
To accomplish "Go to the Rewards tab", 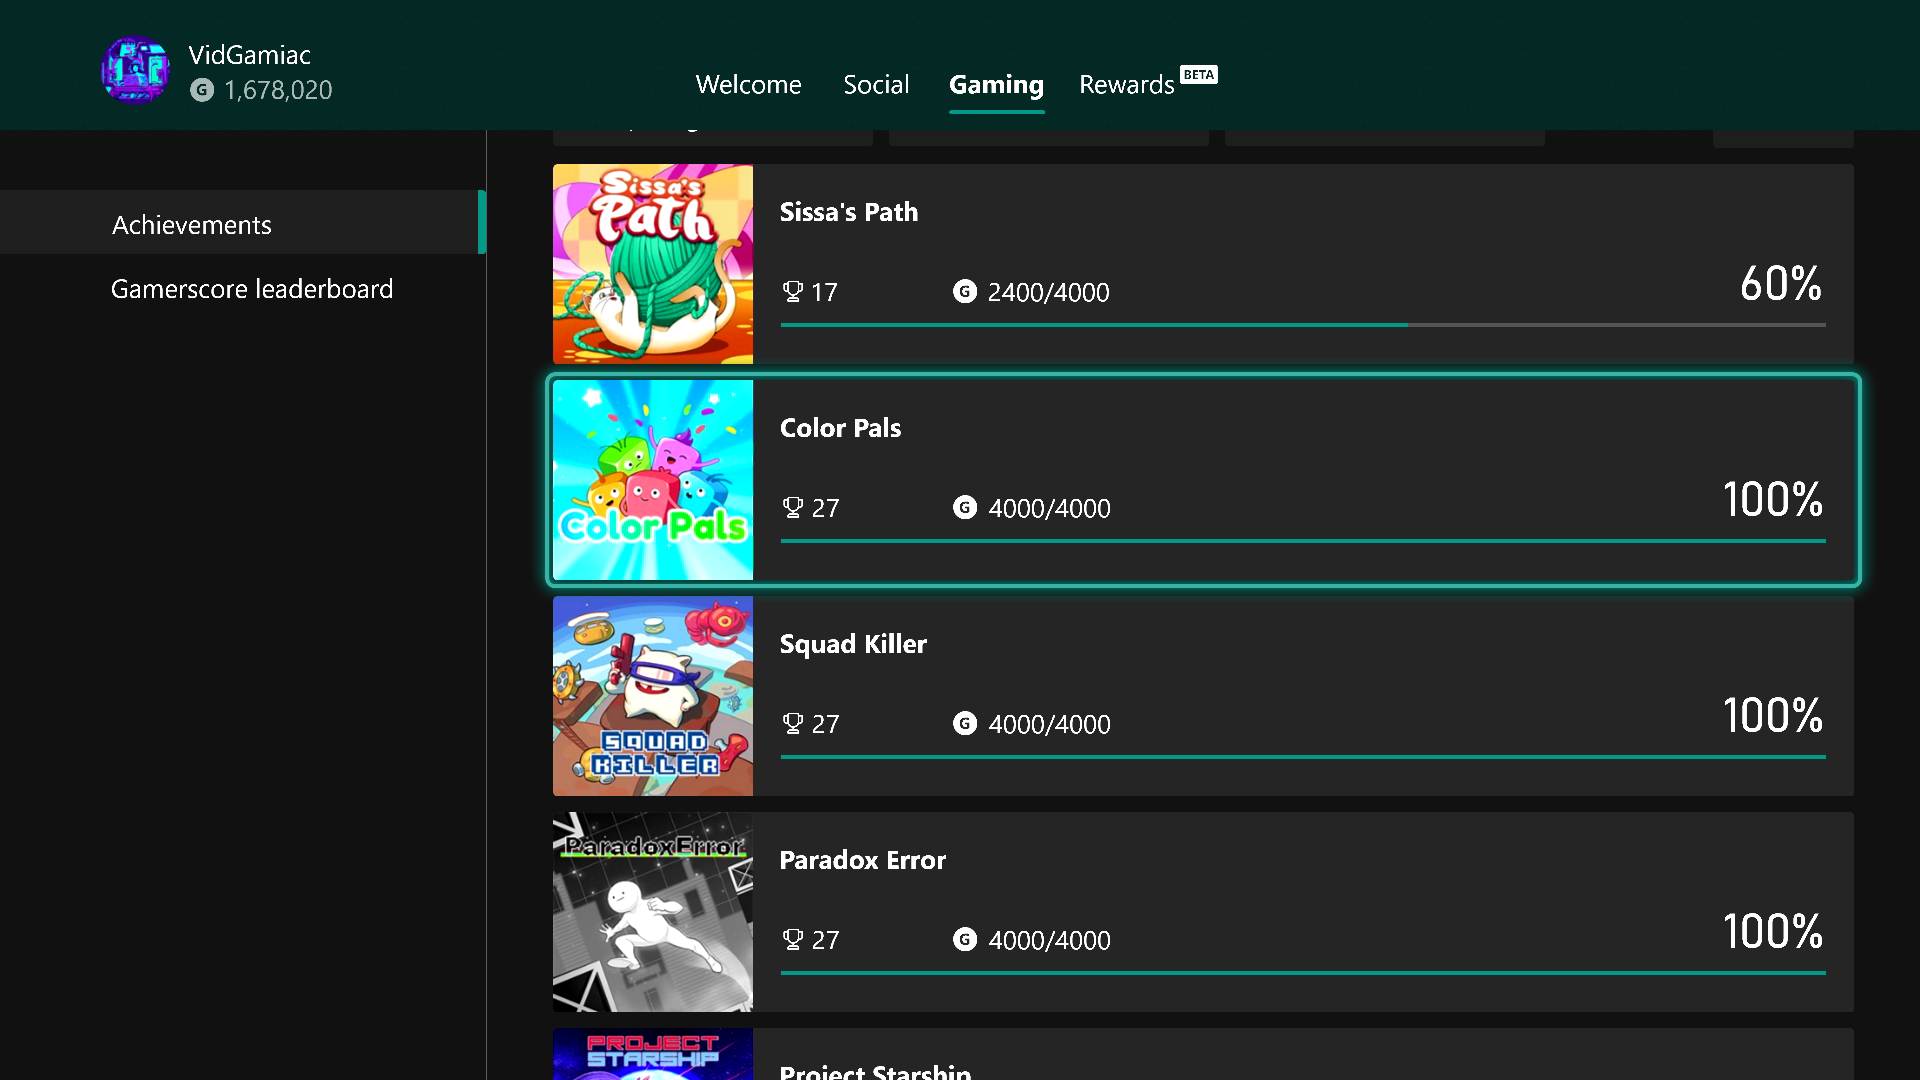I will (1126, 85).
